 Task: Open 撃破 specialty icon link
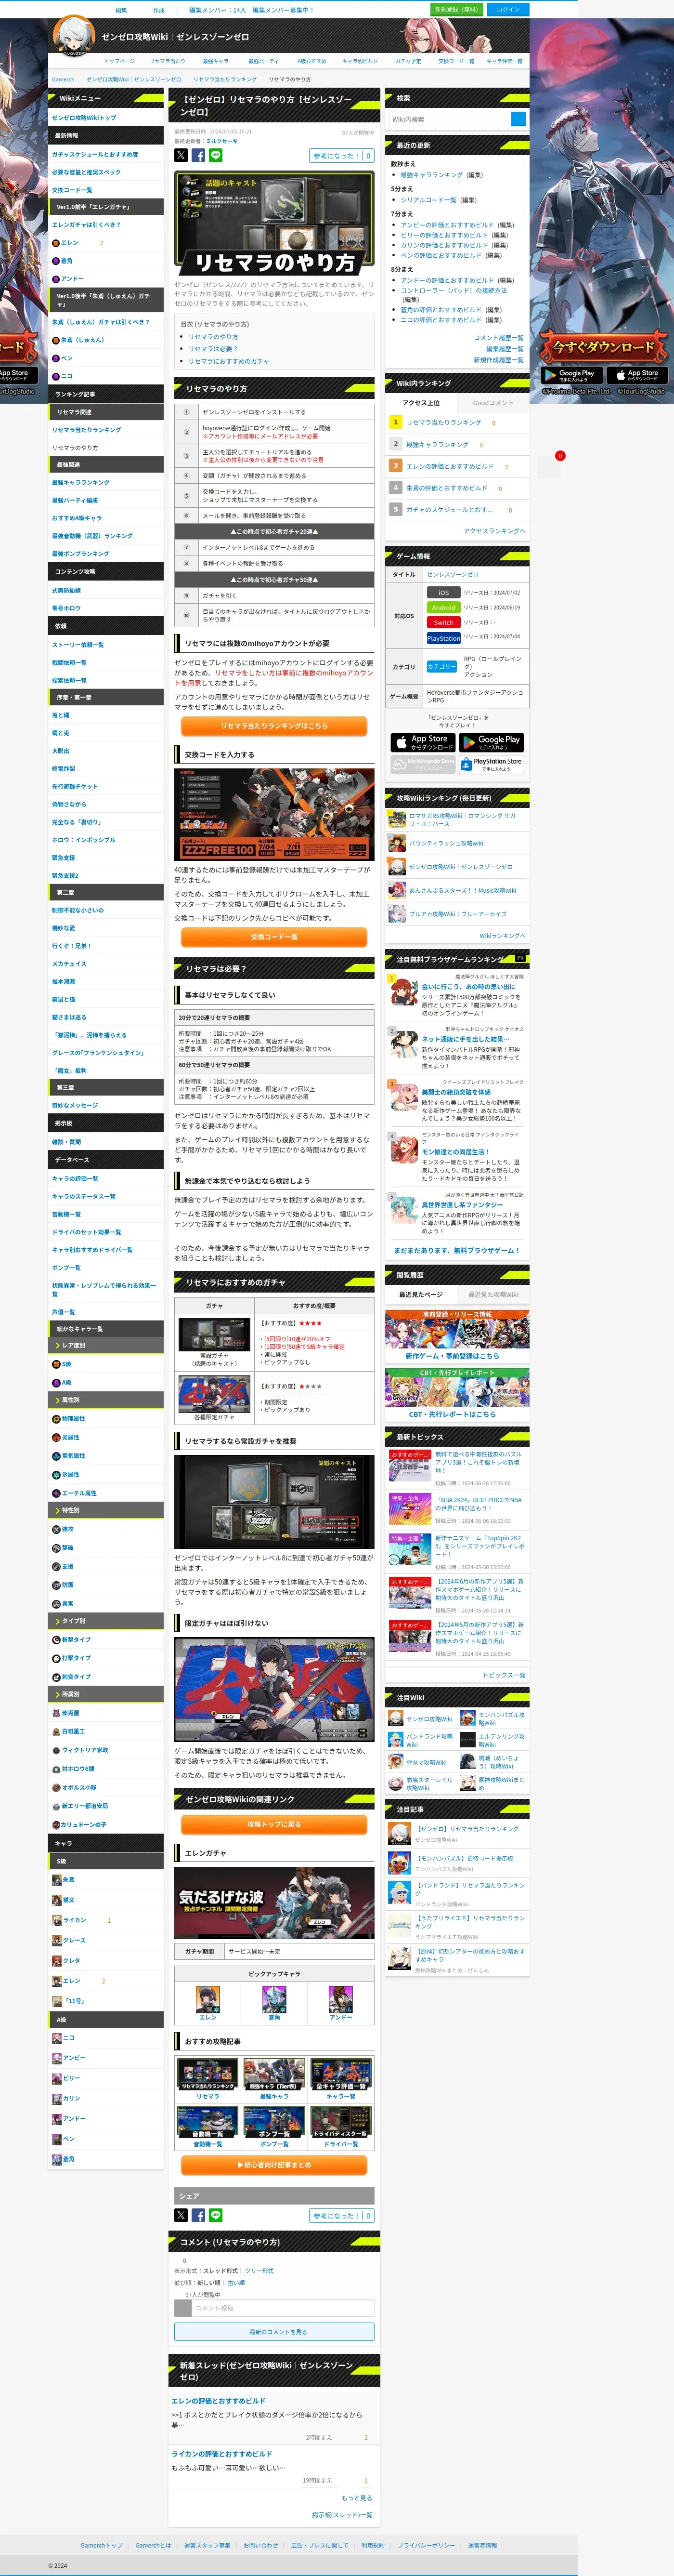click(56, 1548)
